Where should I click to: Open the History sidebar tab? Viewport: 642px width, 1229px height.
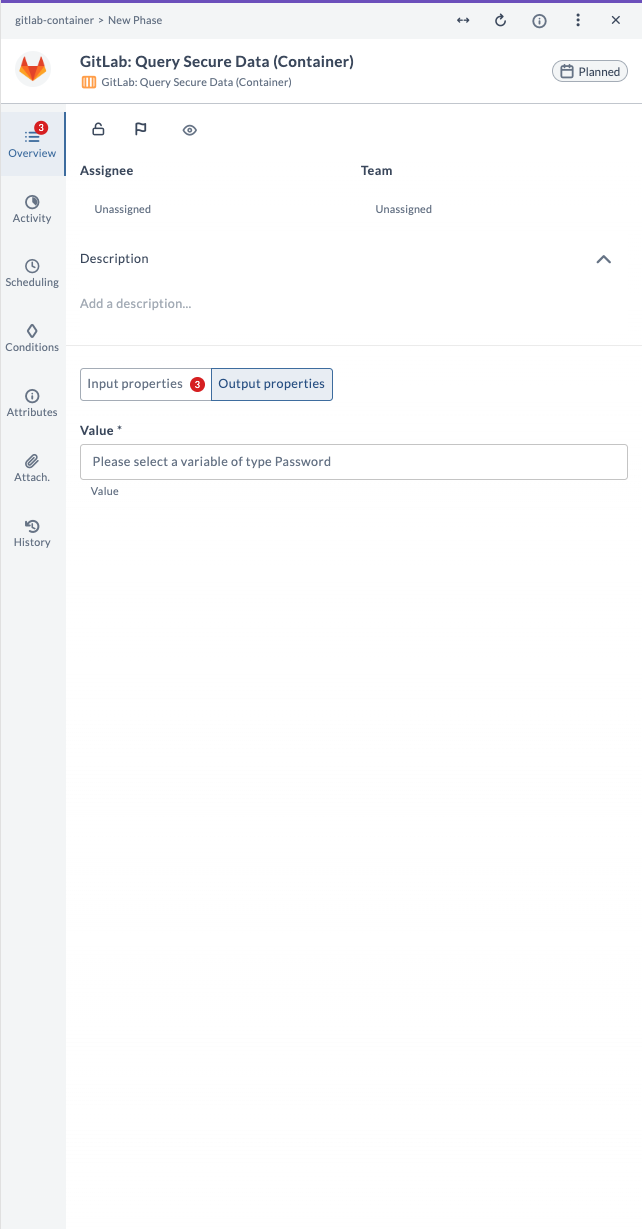pos(32,533)
